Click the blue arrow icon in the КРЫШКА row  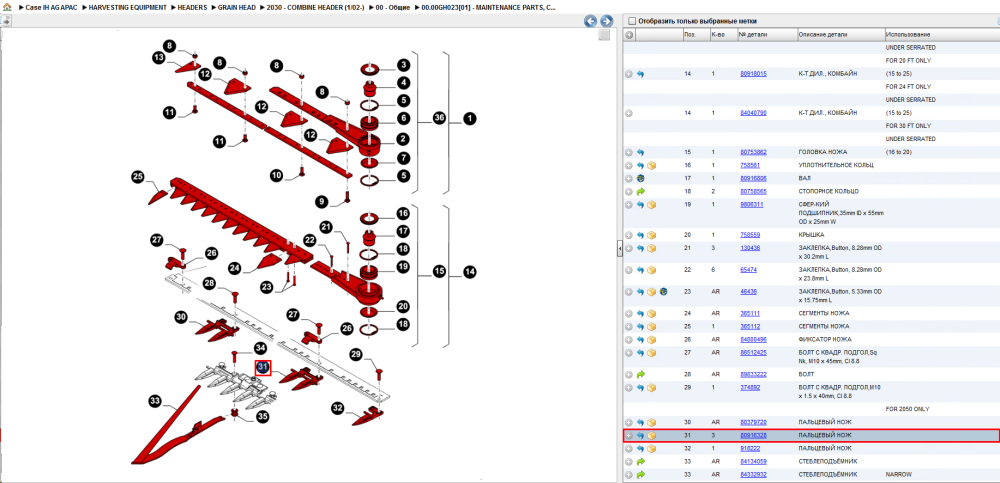[640, 235]
